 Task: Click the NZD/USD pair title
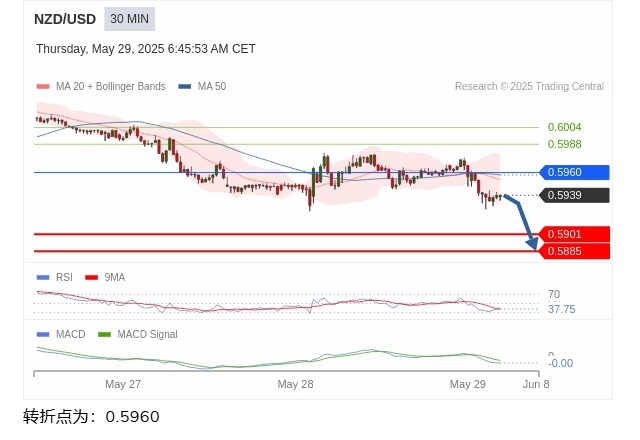[65, 19]
